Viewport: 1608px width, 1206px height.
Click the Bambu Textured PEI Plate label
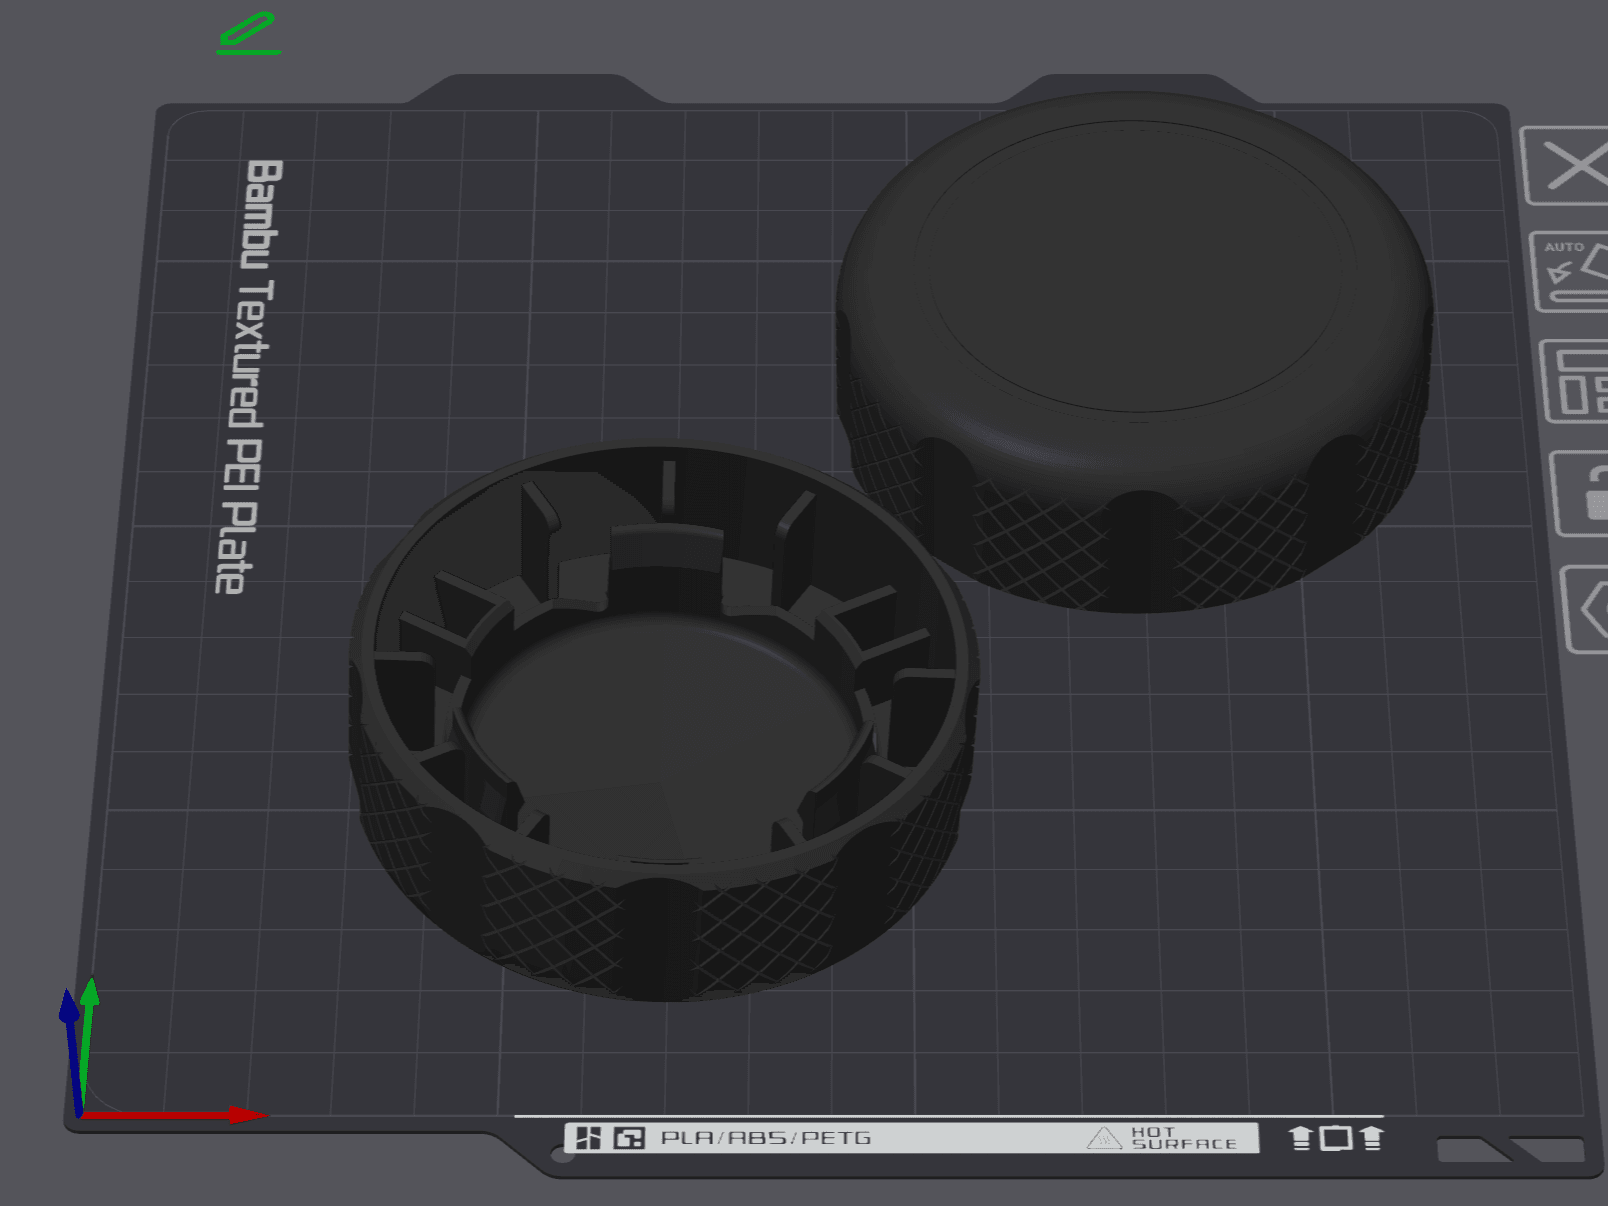click(x=250, y=376)
